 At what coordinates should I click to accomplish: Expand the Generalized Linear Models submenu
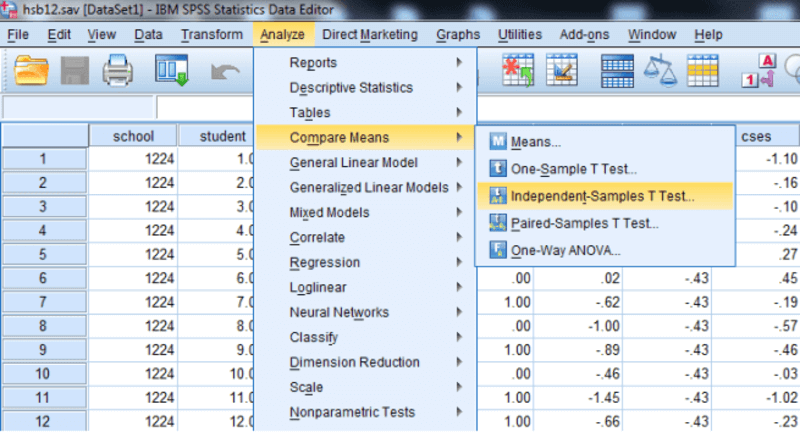366,187
